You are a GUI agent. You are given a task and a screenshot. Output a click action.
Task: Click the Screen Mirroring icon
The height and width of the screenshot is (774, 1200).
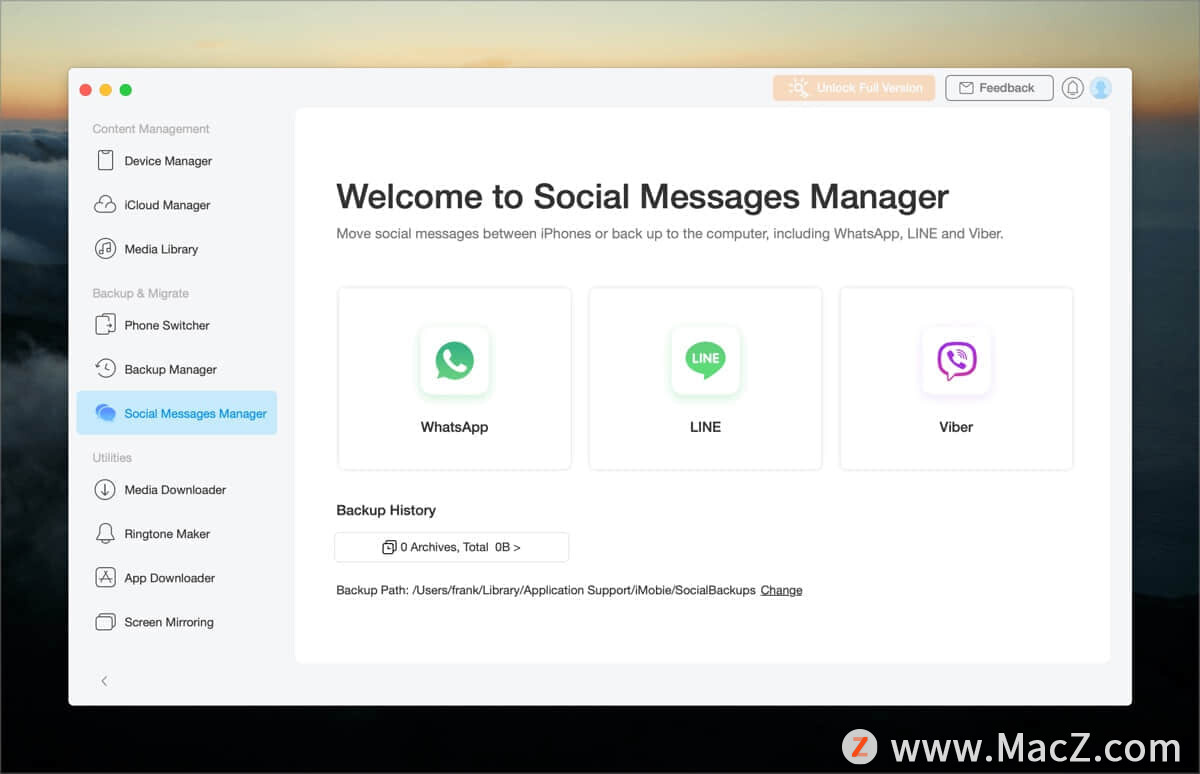tap(105, 622)
